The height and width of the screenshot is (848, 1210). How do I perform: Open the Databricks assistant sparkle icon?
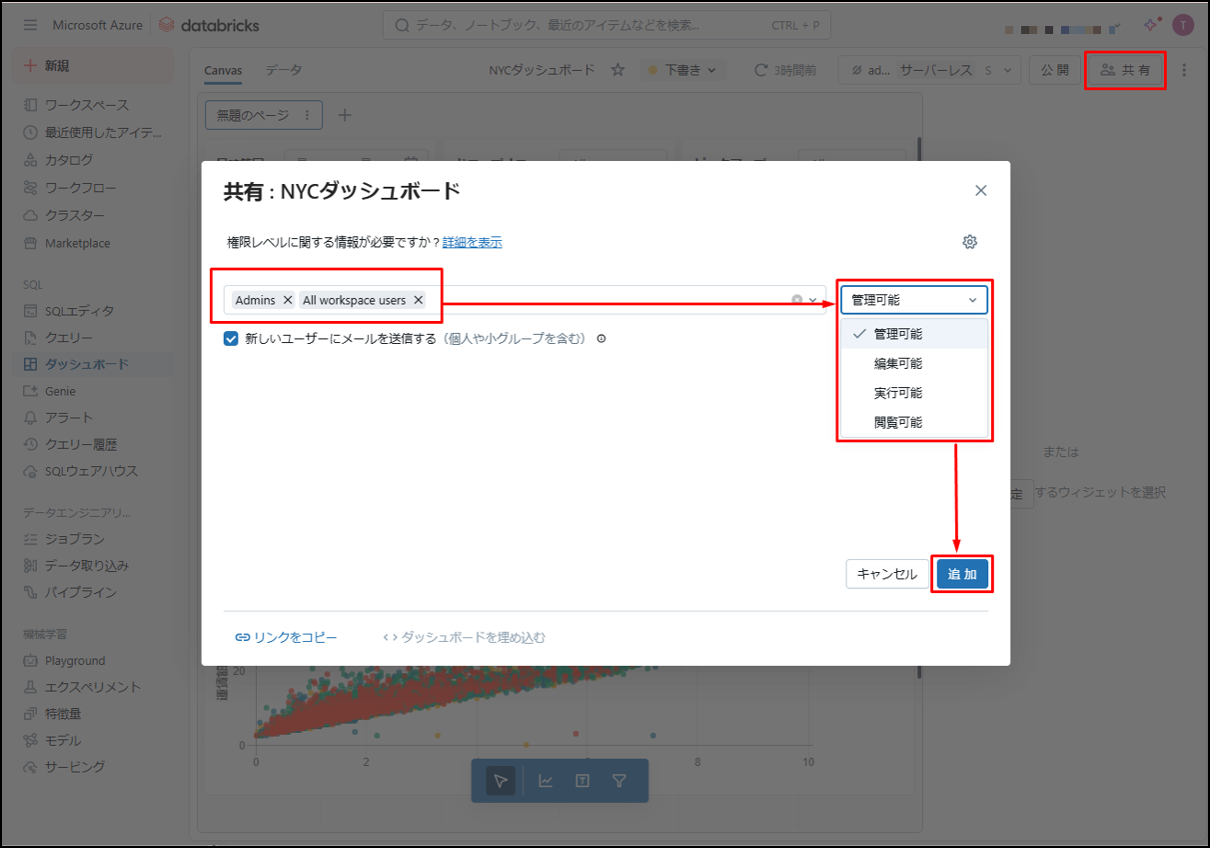1151,25
